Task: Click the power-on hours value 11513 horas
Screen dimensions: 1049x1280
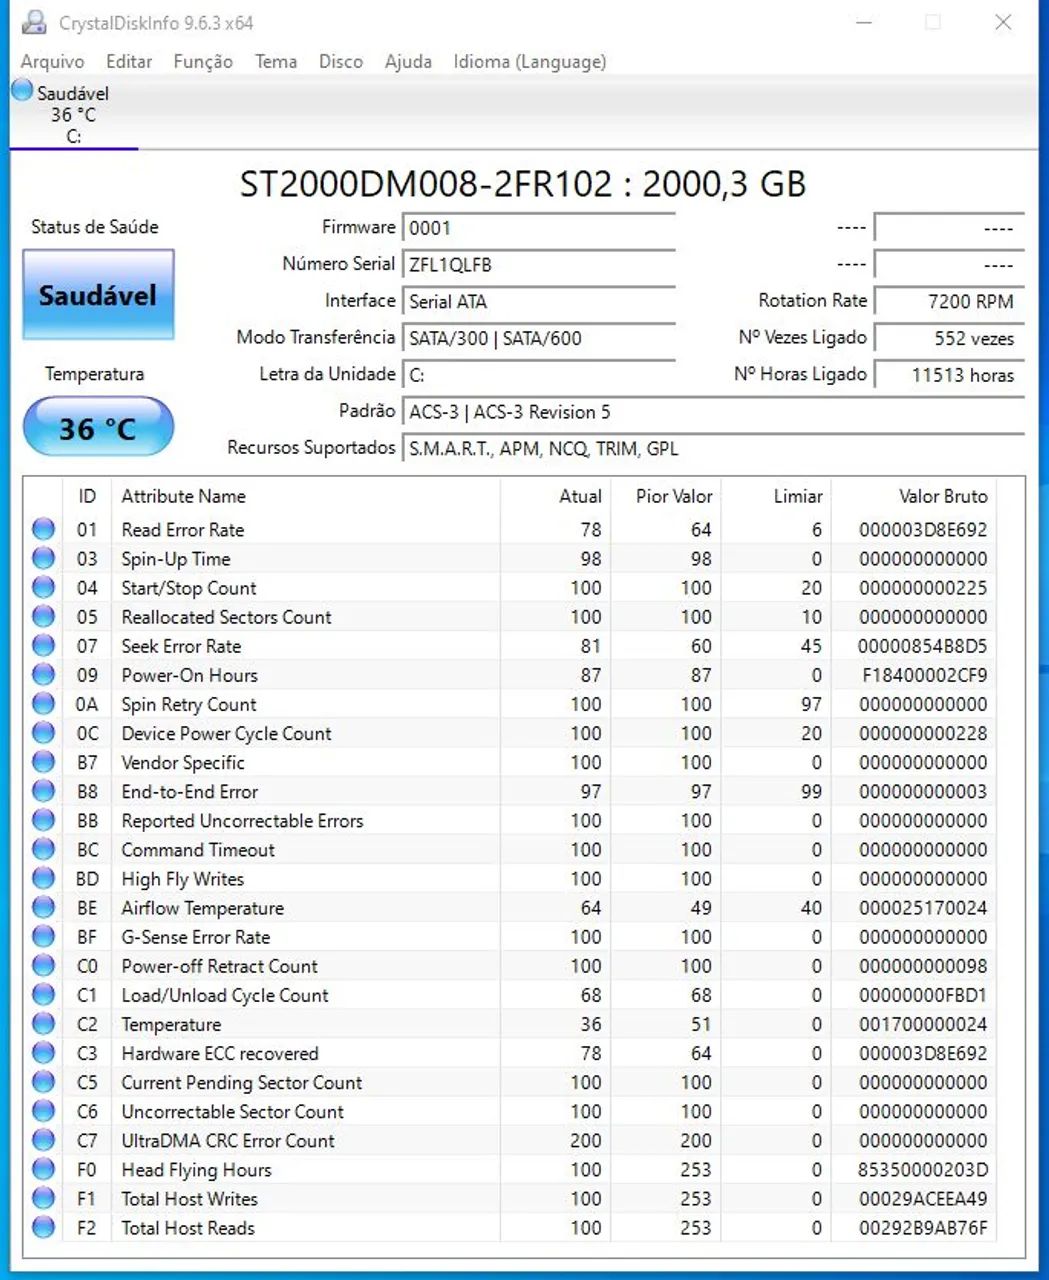Action: click(949, 375)
